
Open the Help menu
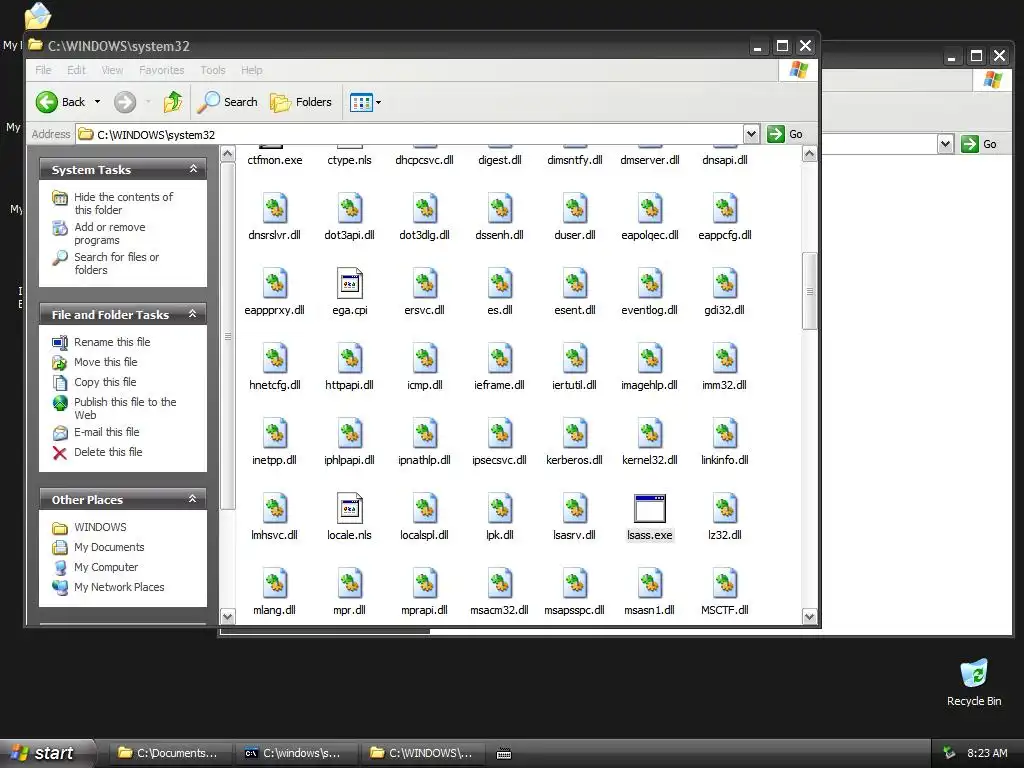coord(251,70)
